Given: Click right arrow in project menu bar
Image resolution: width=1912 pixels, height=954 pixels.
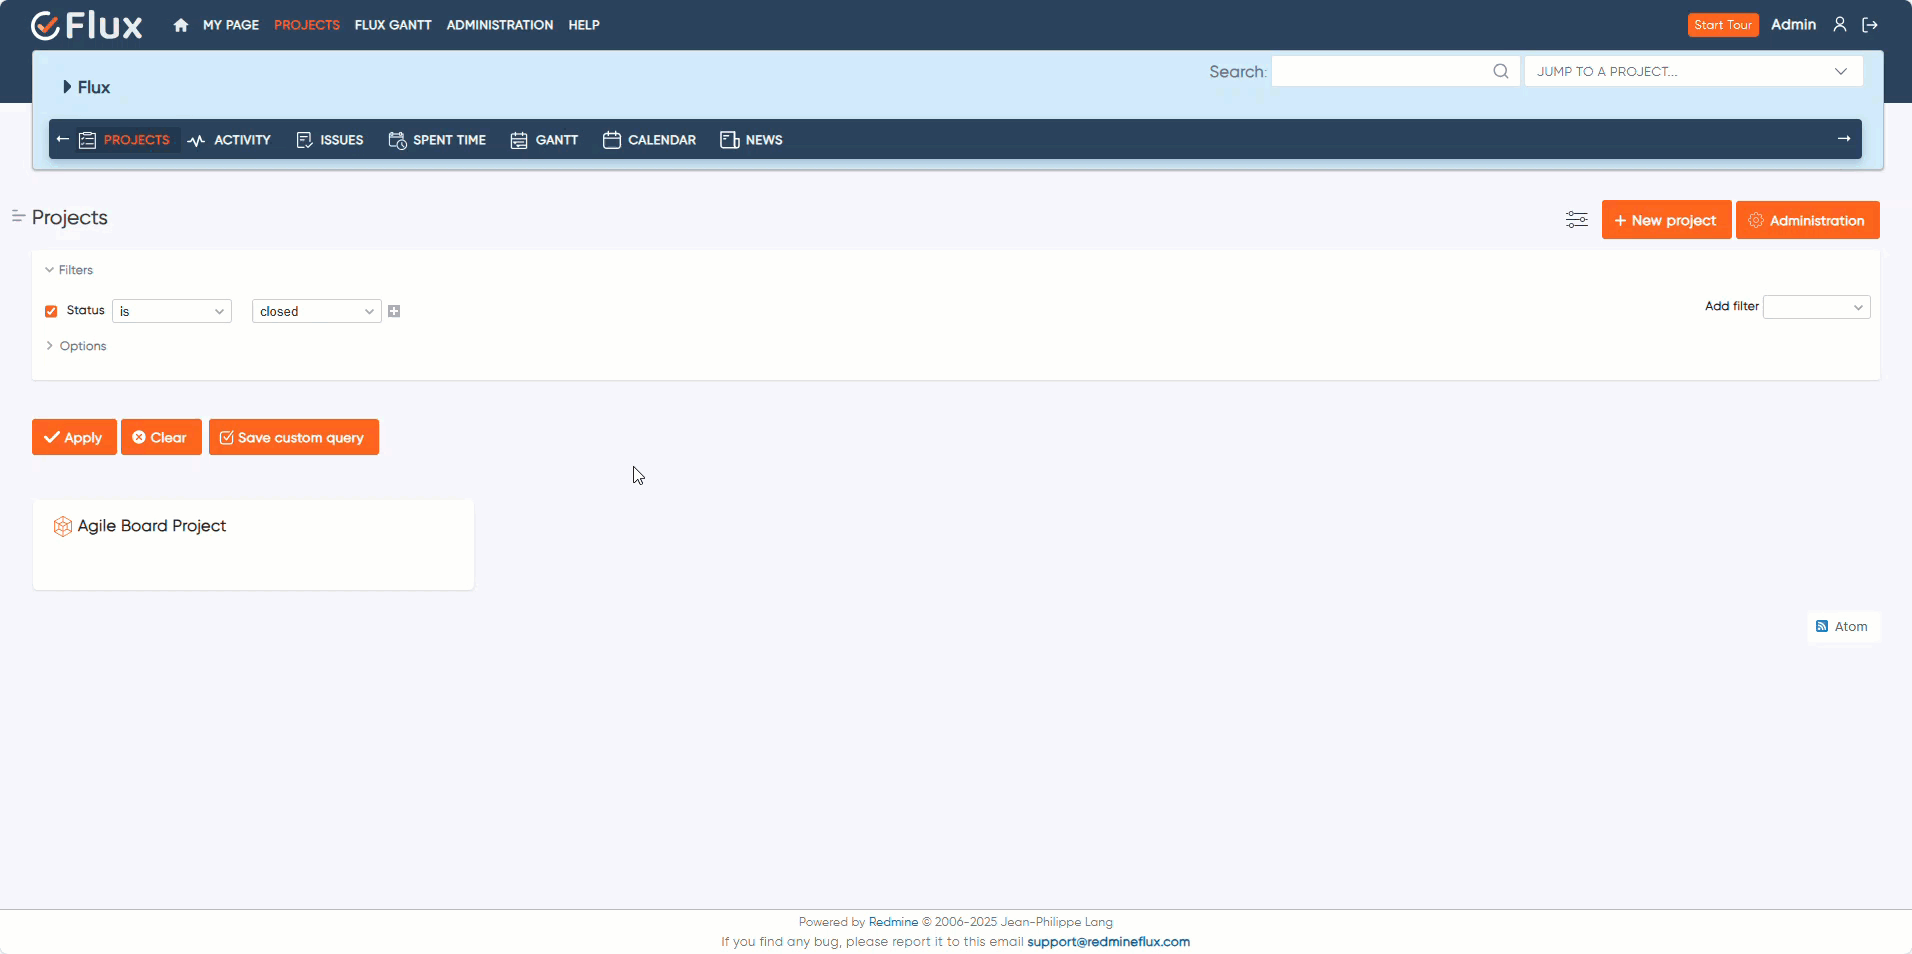Looking at the screenshot, I should [x=1844, y=139].
